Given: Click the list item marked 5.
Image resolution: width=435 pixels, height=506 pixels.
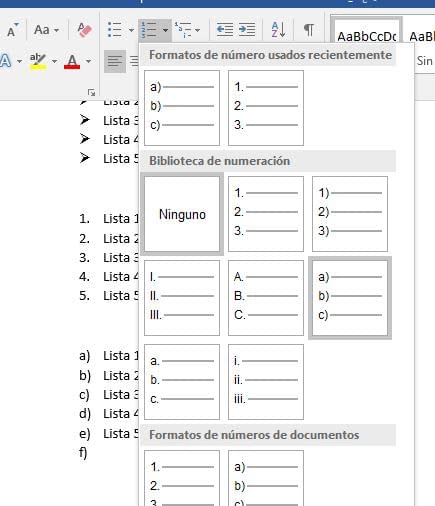Looking at the screenshot, I should click(x=109, y=296).
